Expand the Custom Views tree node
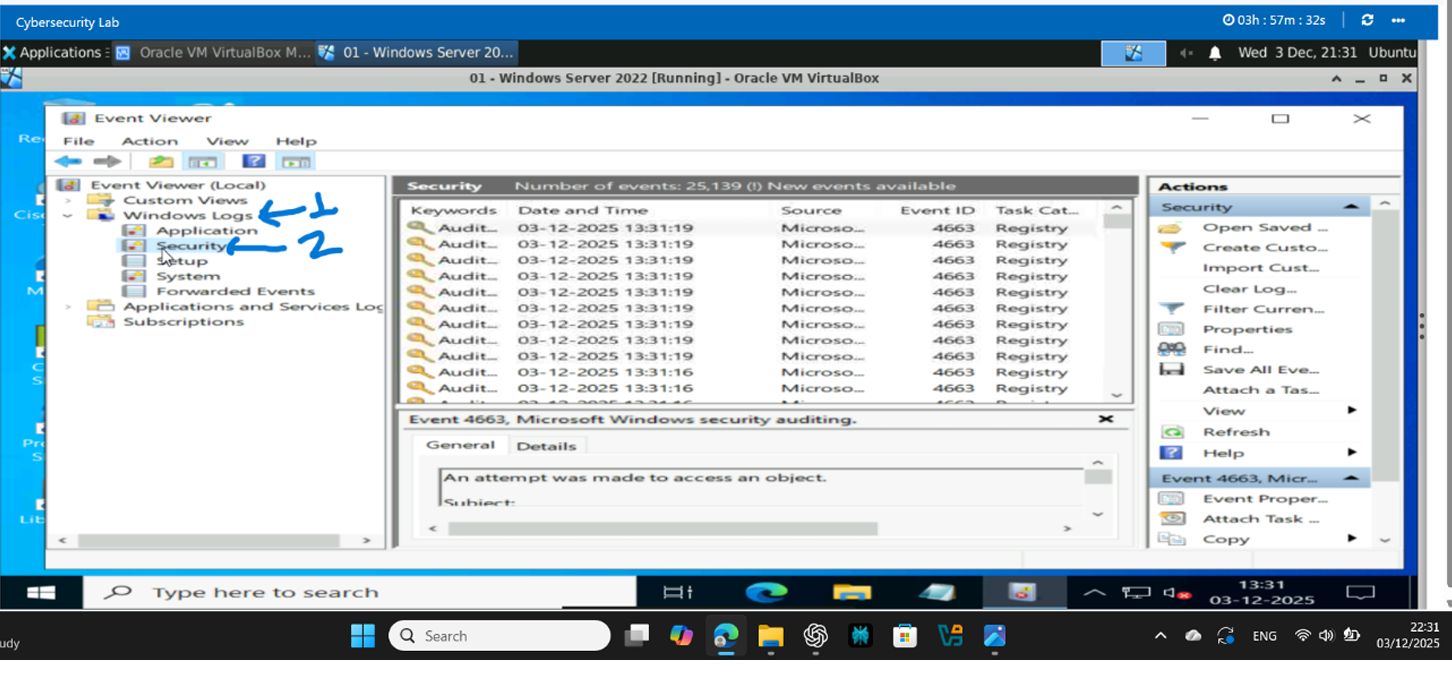The width and height of the screenshot is (1452, 693). tap(68, 200)
